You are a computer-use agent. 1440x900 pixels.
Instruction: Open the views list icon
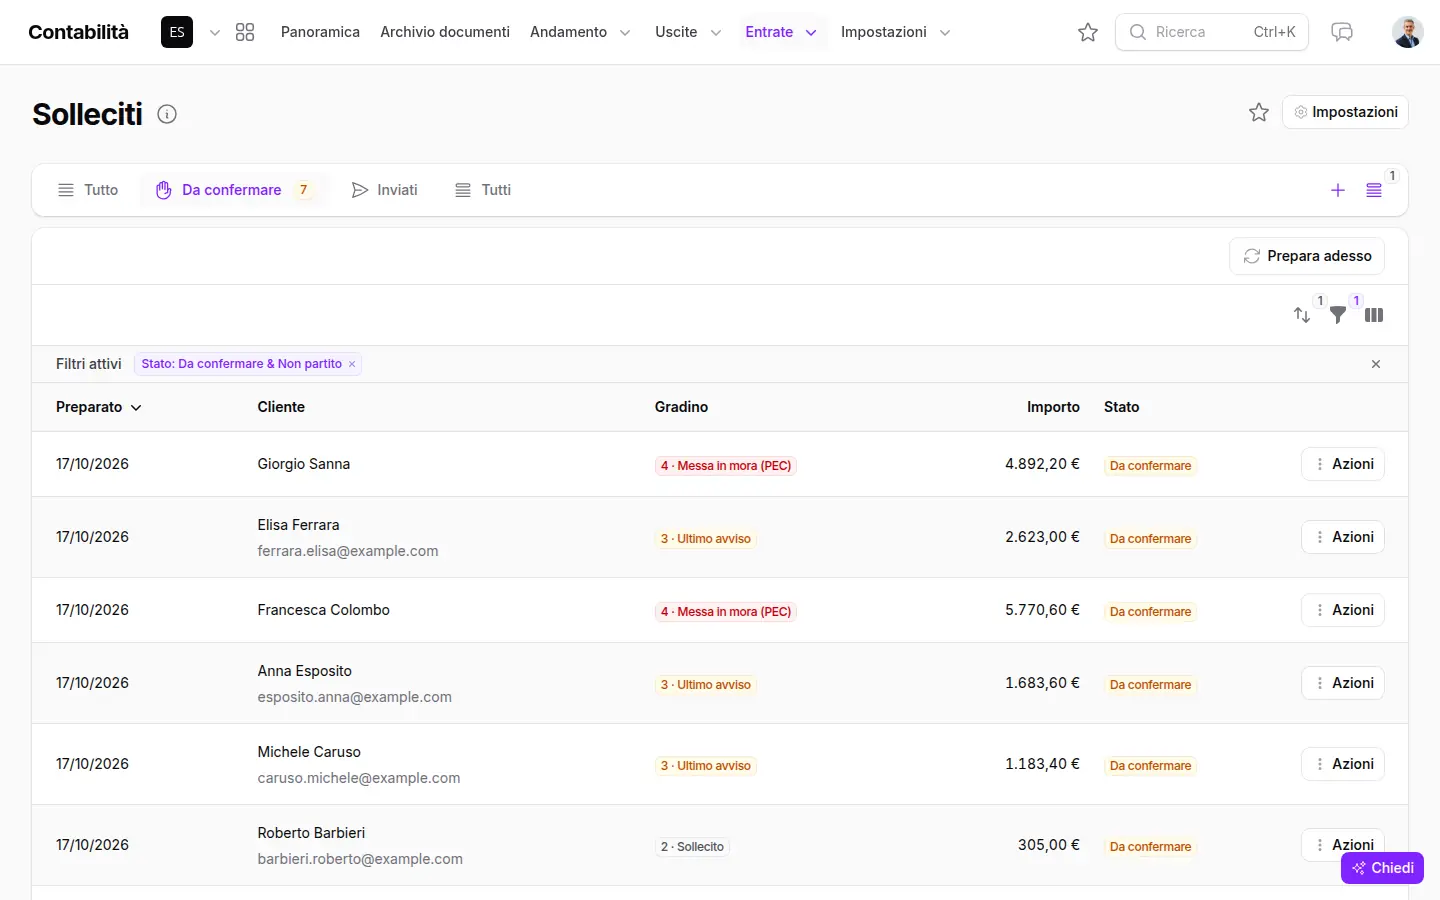pos(1374,190)
